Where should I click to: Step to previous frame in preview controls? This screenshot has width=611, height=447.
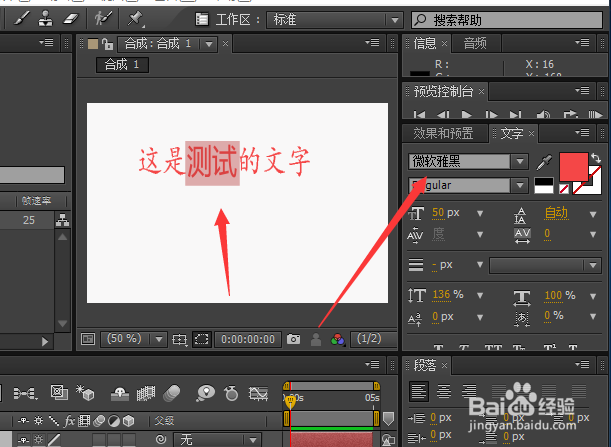[443, 115]
